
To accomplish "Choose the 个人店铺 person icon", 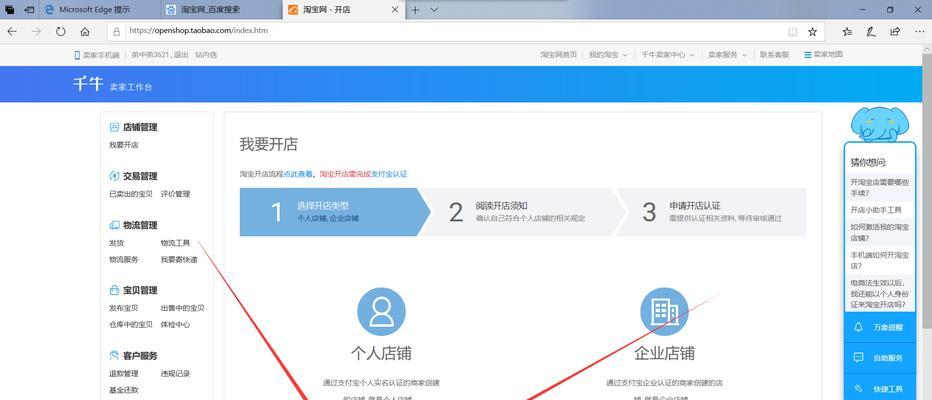I will pos(381,312).
